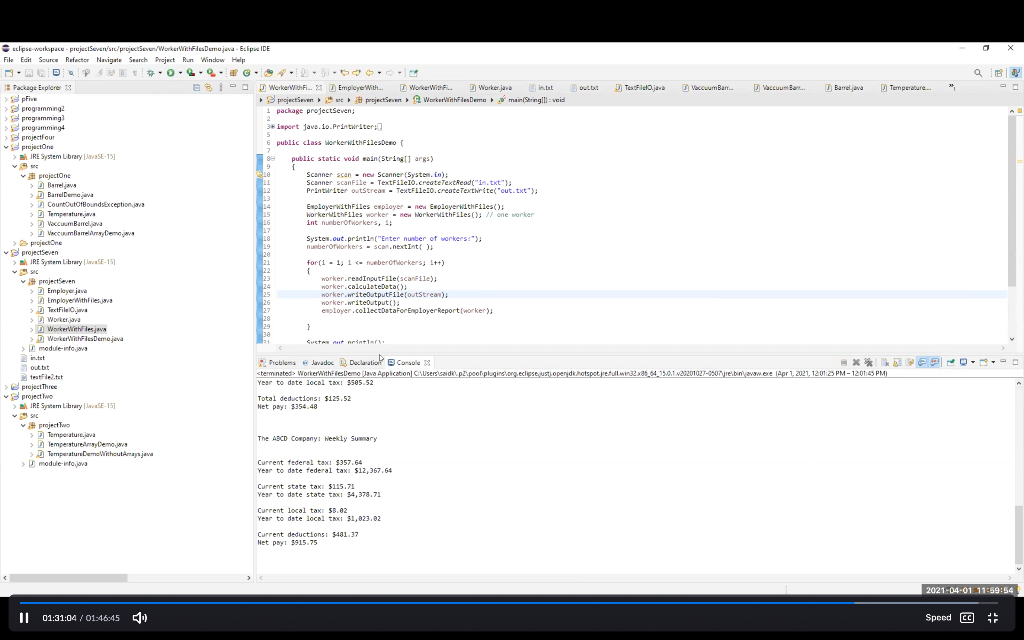1024x640 pixels.
Task: Select the Java perspective icon
Action: point(1016,72)
